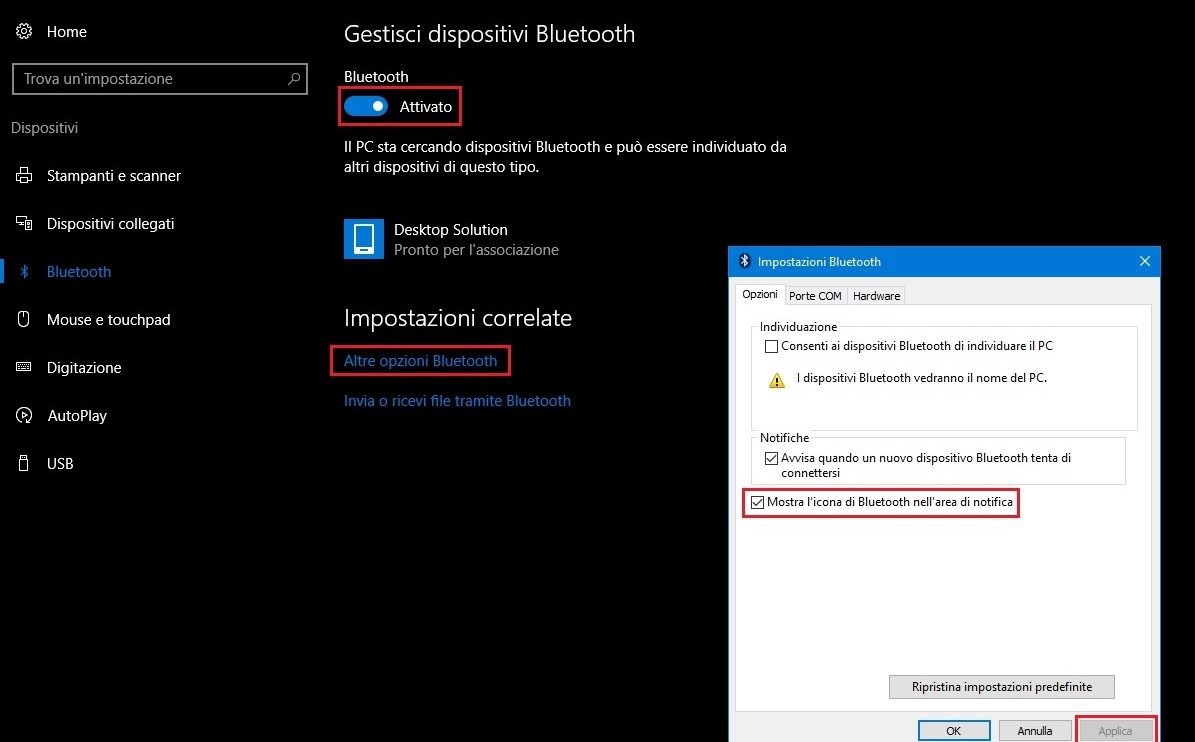Click the Impostazioni Bluetooth title bar text
This screenshot has width=1195, height=742.
click(819, 261)
